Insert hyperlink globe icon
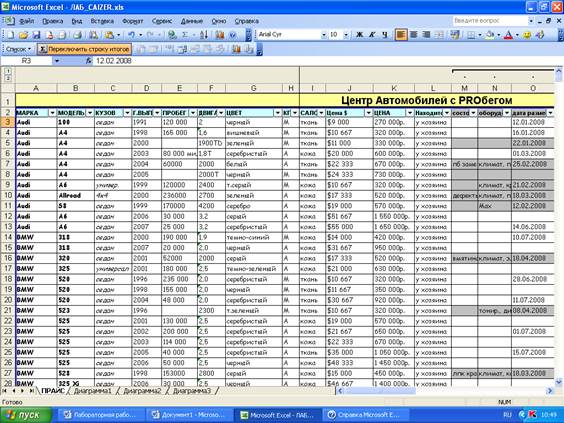Viewport: 564px width, 423px height. (172, 35)
